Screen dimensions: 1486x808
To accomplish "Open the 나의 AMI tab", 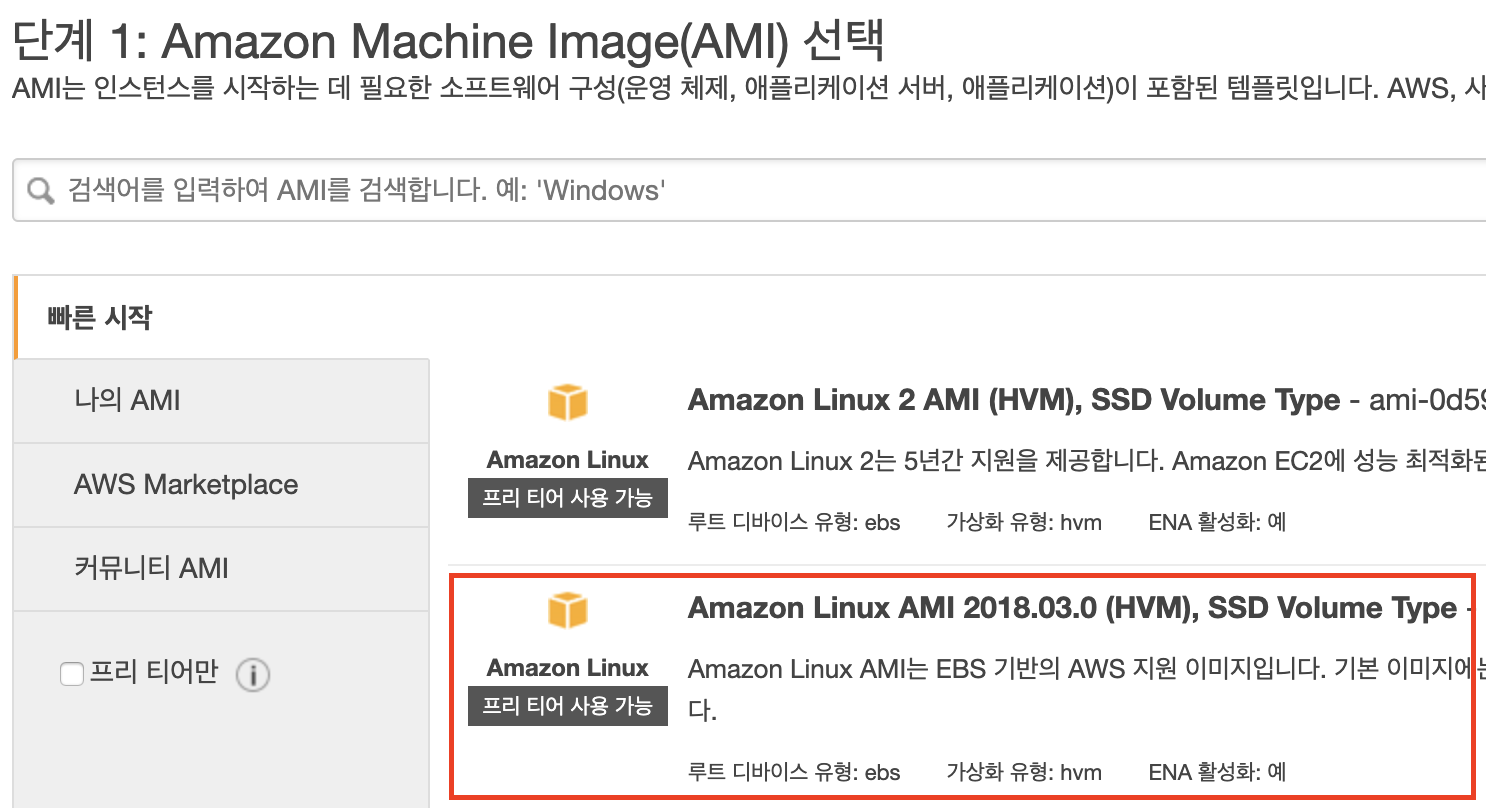I will tap(222, 401).
